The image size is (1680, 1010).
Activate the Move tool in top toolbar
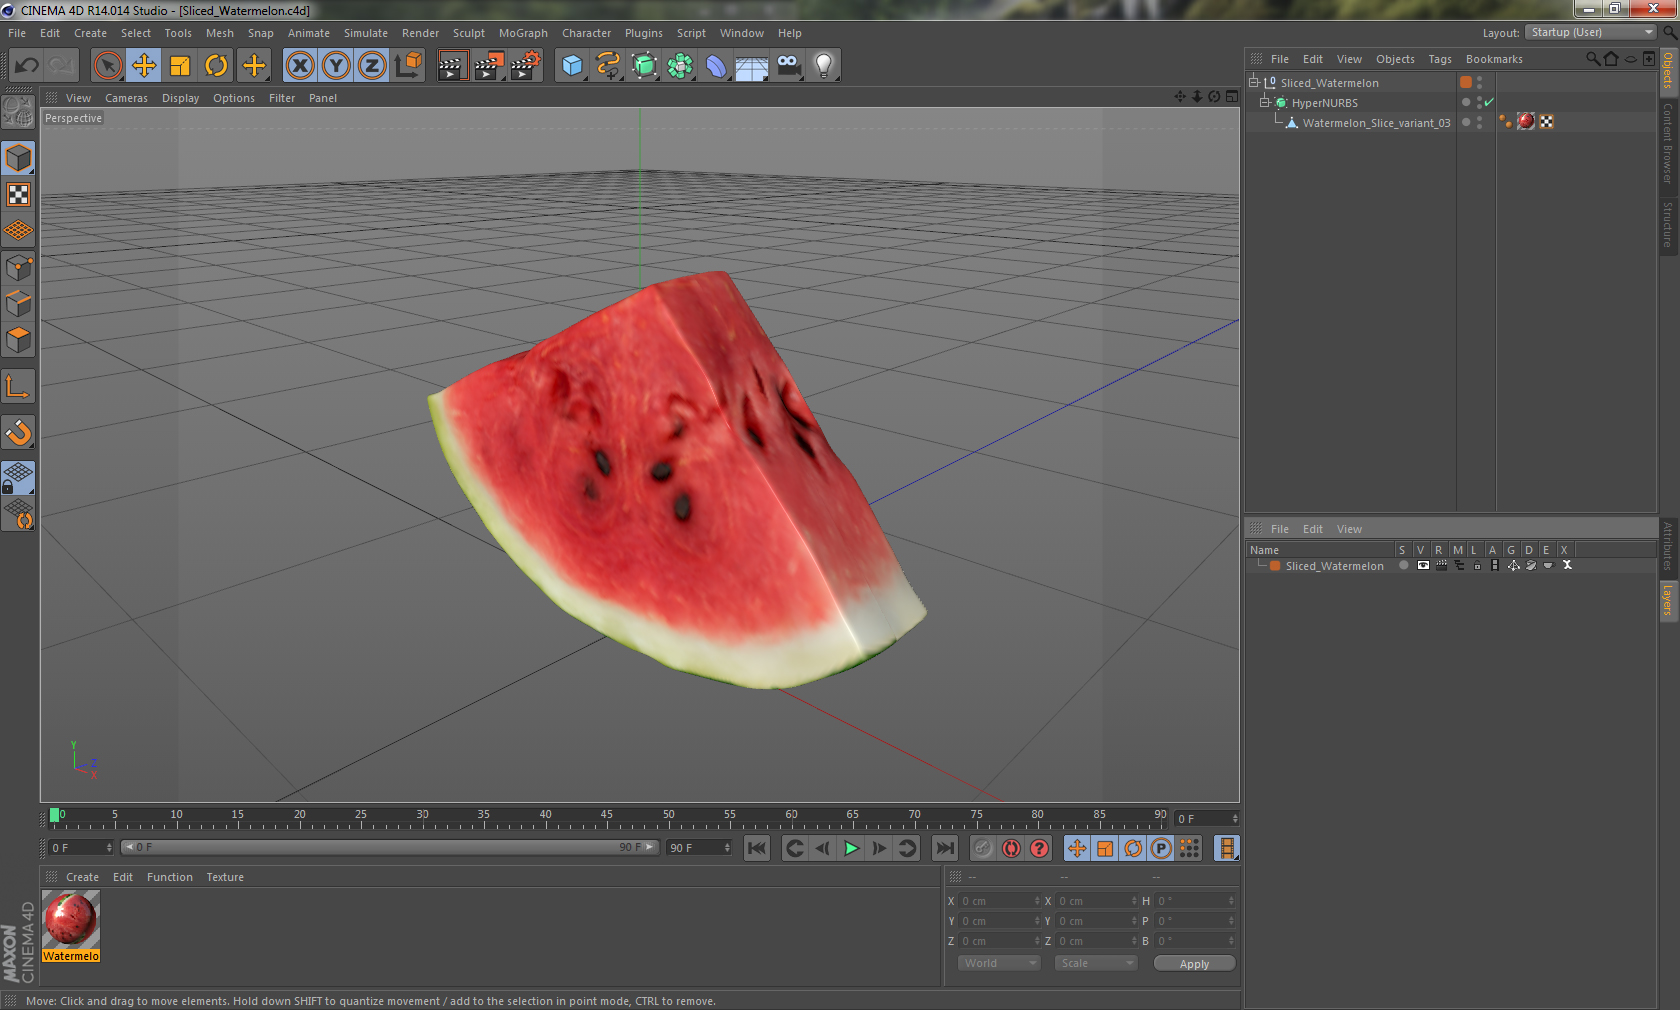coord(144,66)
